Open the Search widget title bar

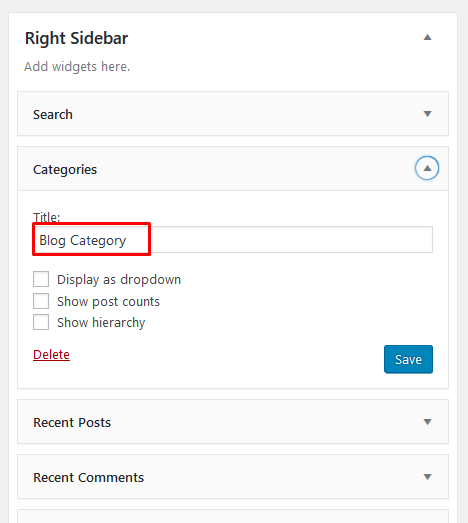tap(233, 114)
